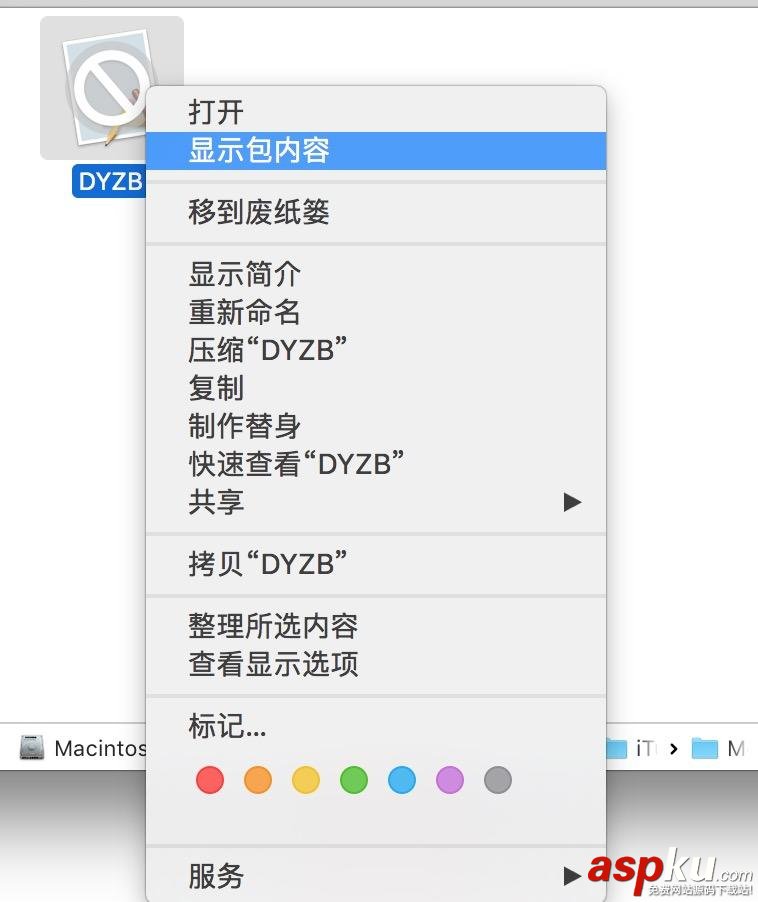Choose 打开 in the context menu
This screenshot has width=758, height=902.
click(216, 112)
